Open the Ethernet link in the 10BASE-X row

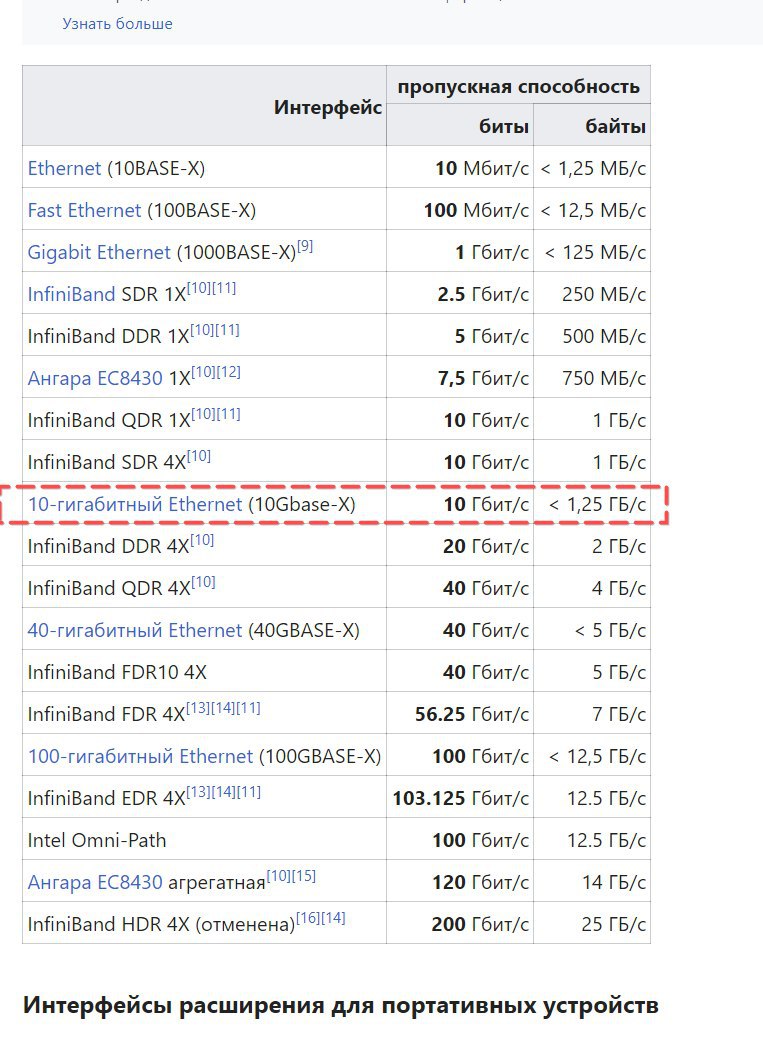click(64, 168)
